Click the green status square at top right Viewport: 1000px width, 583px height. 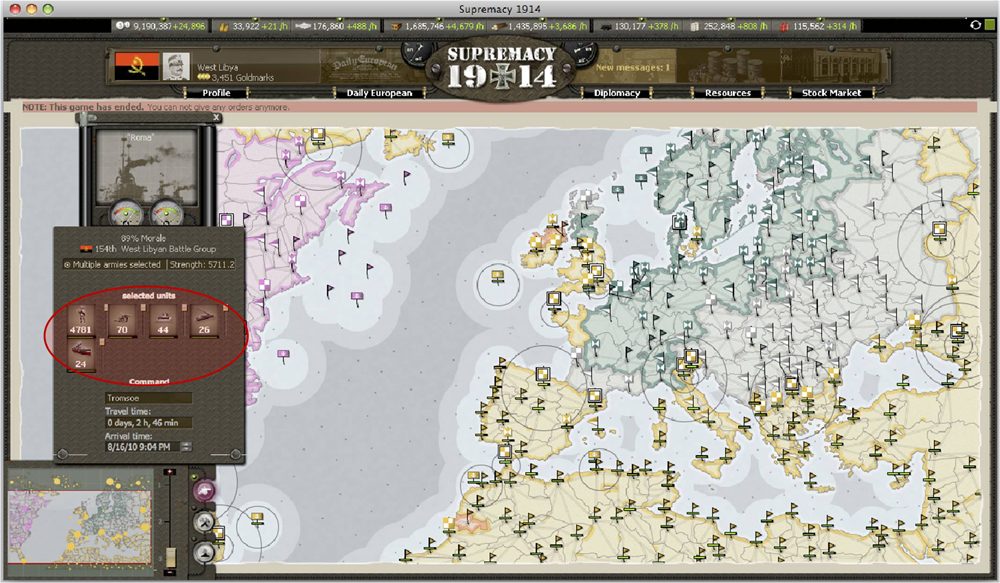(989, 25)
